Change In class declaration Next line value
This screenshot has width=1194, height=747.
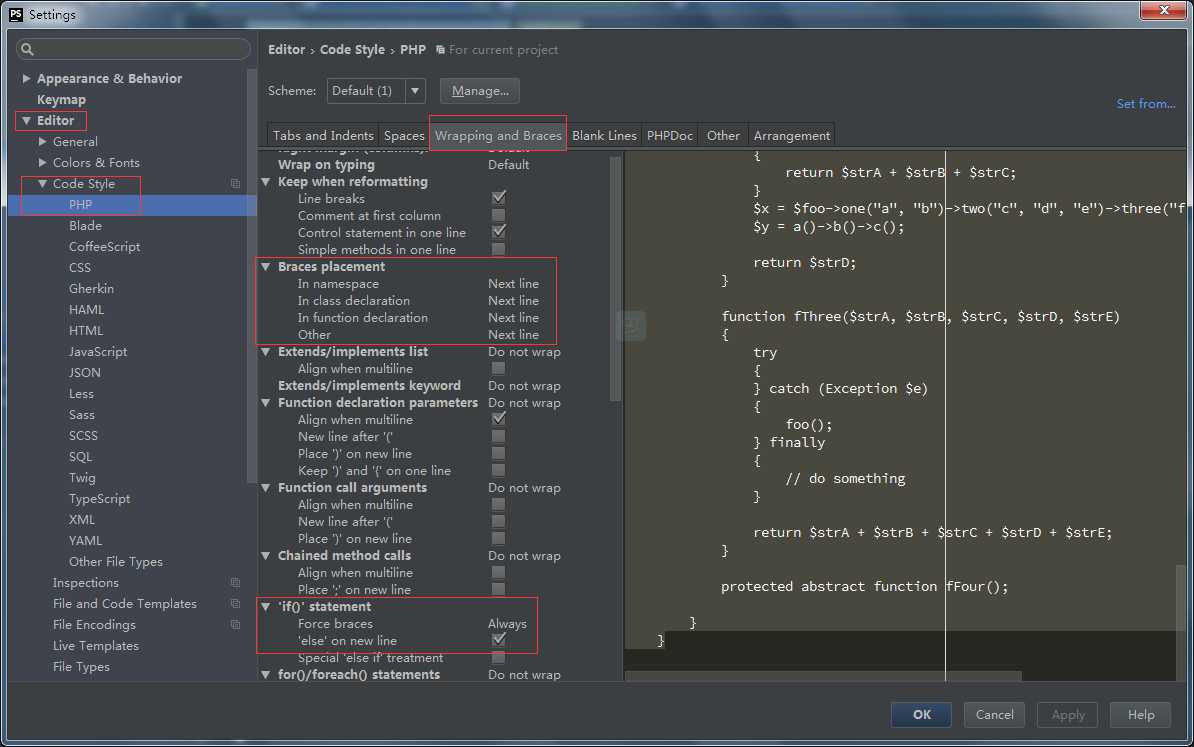tap(513, 301)
